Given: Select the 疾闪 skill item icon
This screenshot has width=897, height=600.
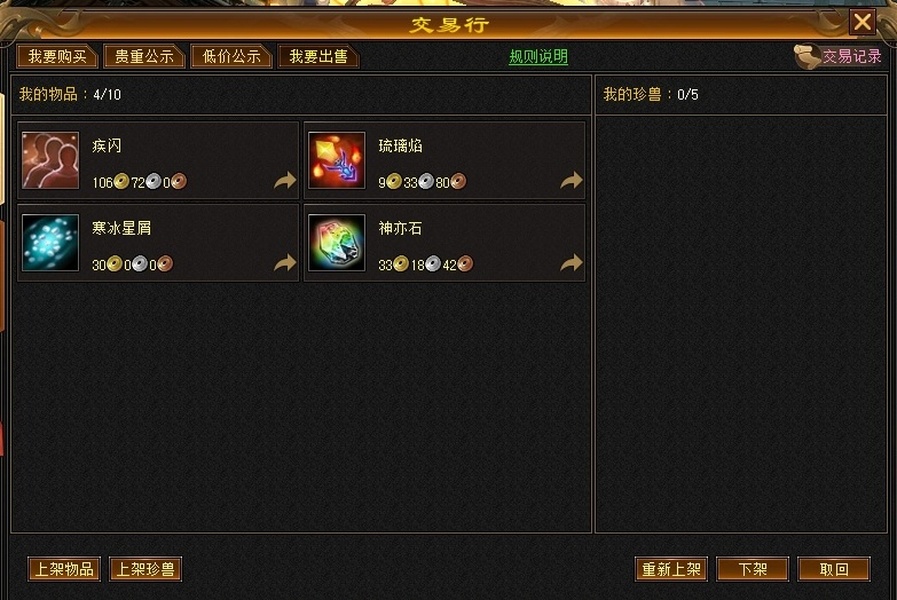Looking at the screenshot, I should 50,160.
